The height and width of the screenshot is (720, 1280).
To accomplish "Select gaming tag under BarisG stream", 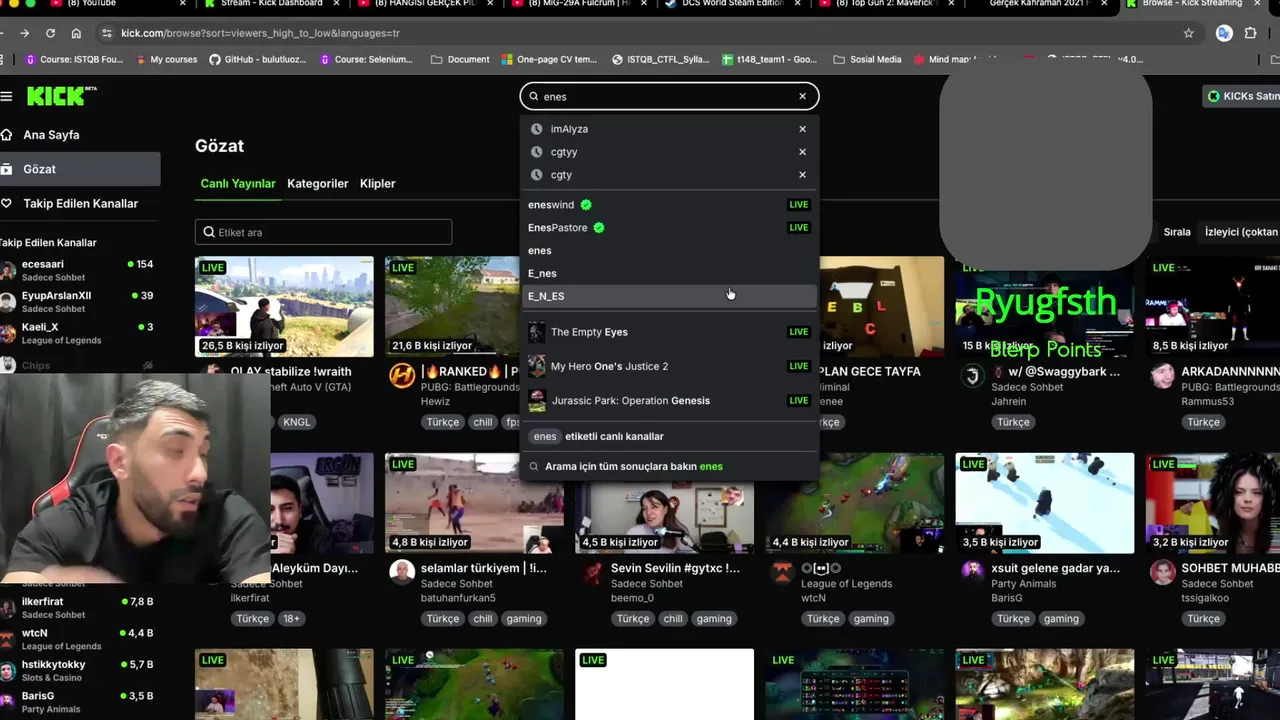I will click(x=1061, y=619).
